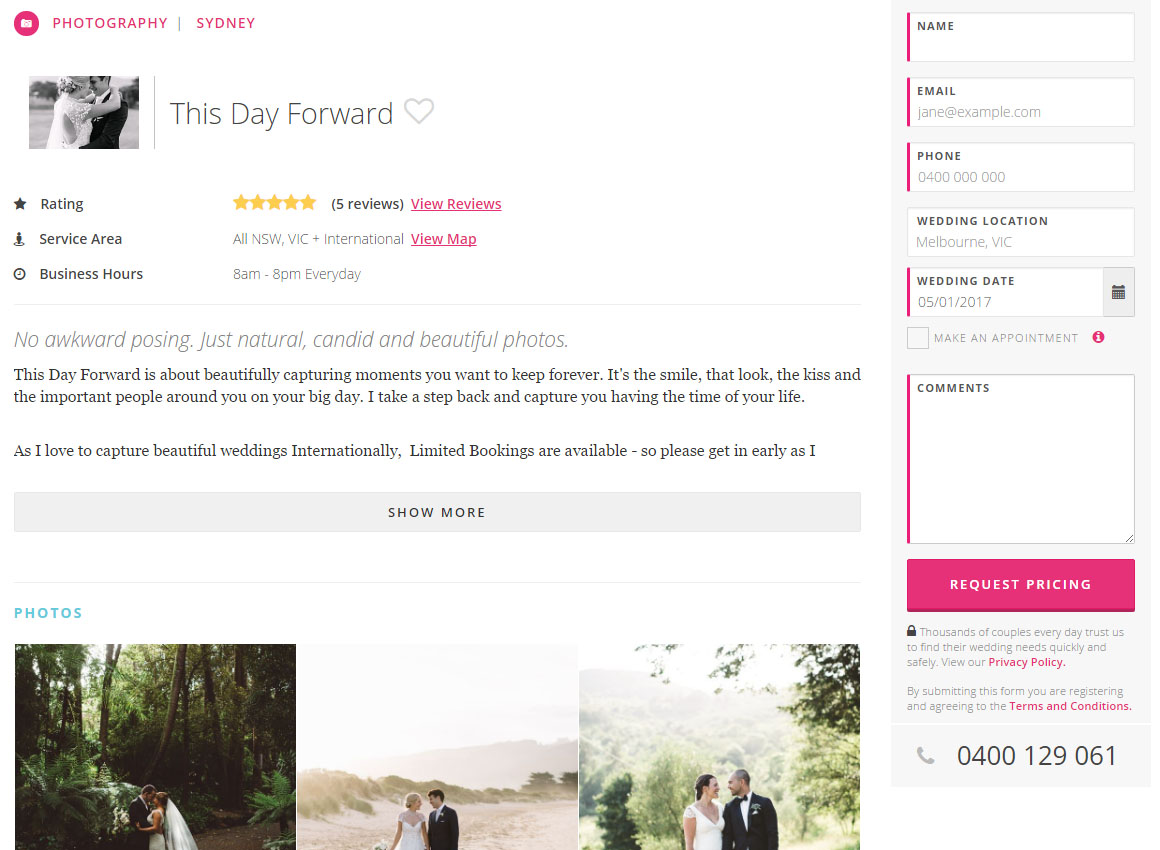Click the clock icon beside Business Hours

coord(20,274)
